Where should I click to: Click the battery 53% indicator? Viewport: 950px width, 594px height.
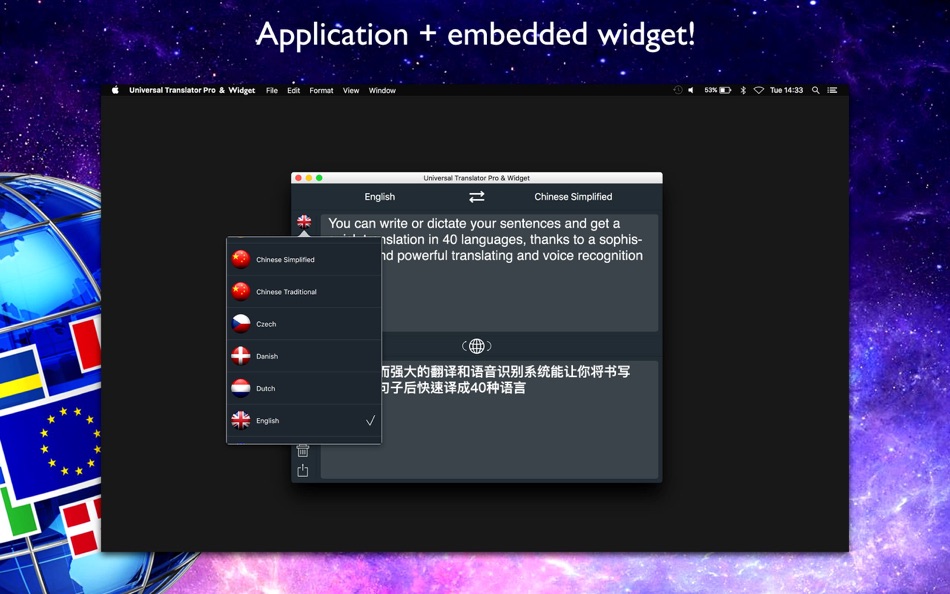tap(717, 90)
